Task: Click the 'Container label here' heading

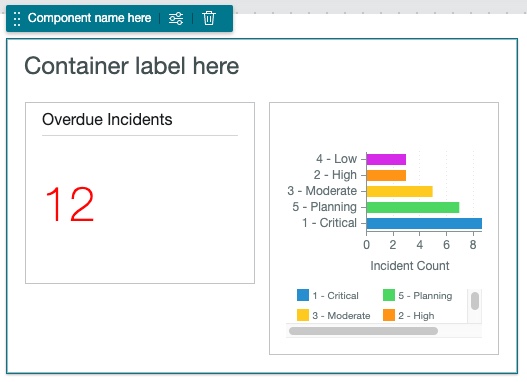Action: (x=132, y=66)
